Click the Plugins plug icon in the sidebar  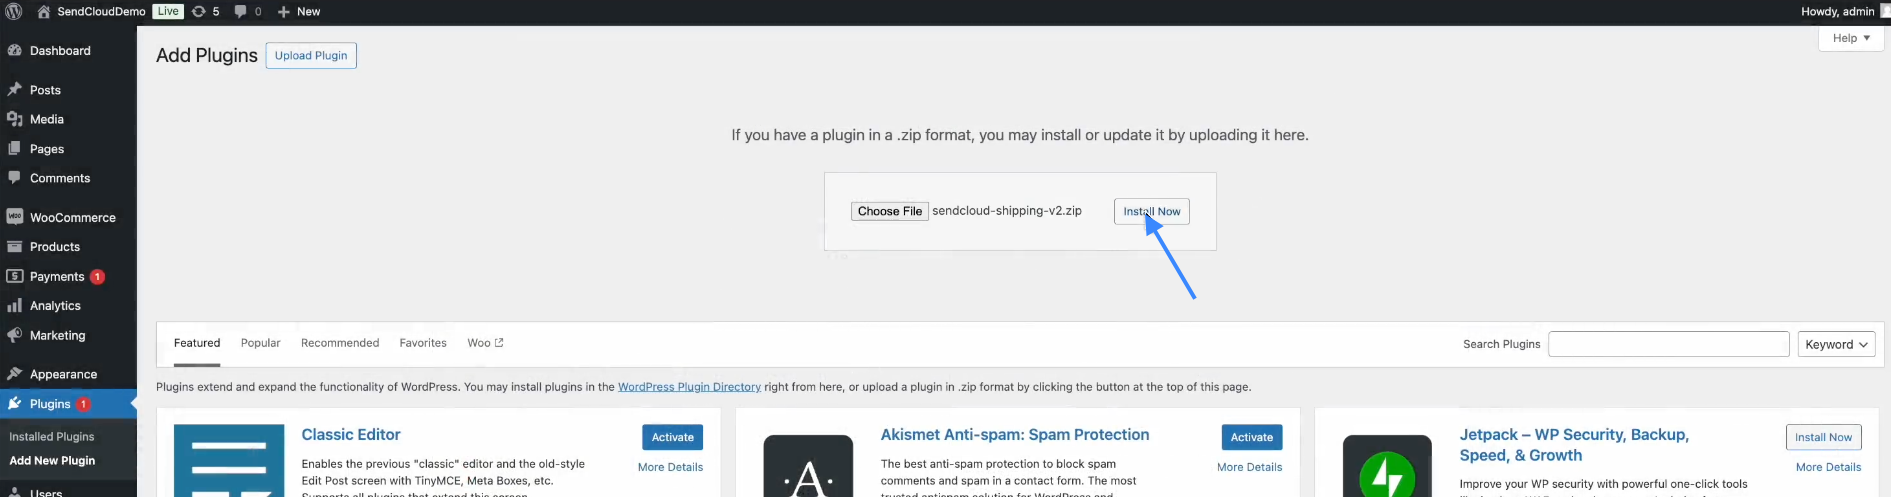coord(15,404)
